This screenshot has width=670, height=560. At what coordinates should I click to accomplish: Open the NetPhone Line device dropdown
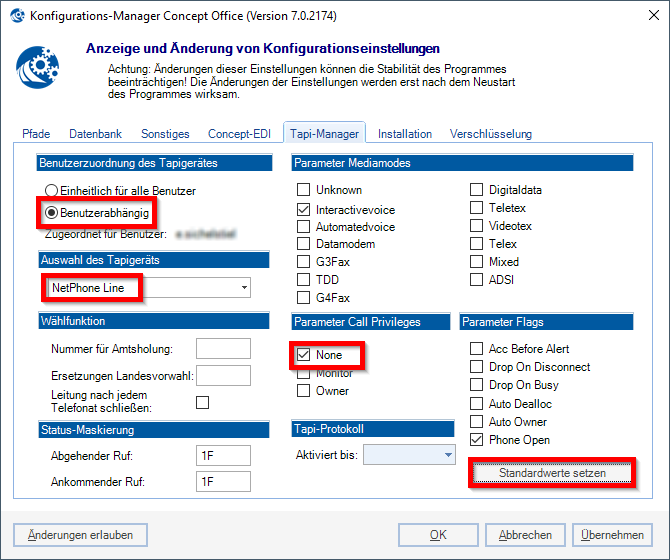click(244, 288)
